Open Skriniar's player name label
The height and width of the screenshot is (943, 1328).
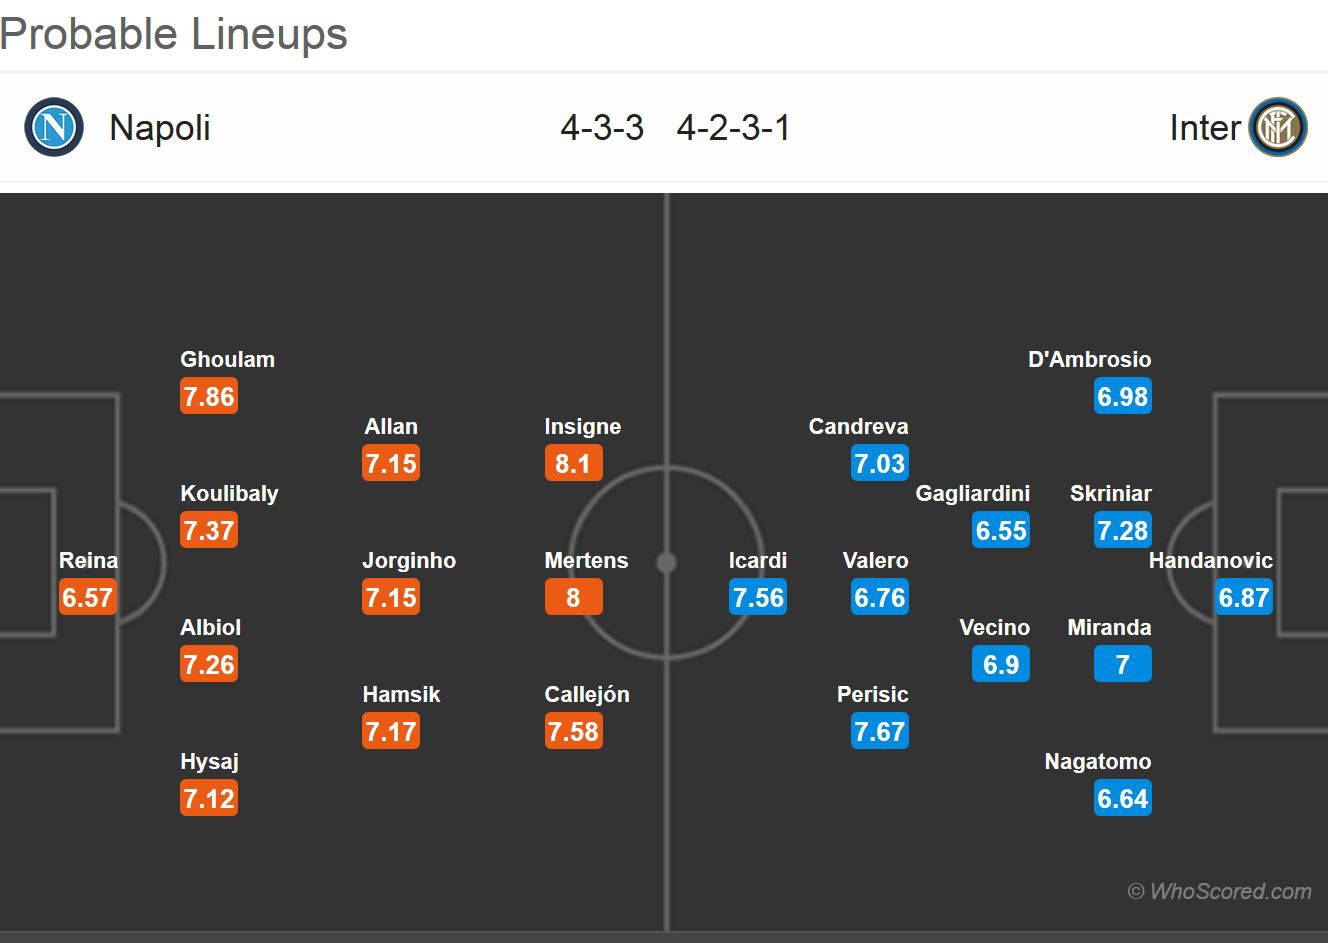pyautogui.click(x=1110, y=493)
